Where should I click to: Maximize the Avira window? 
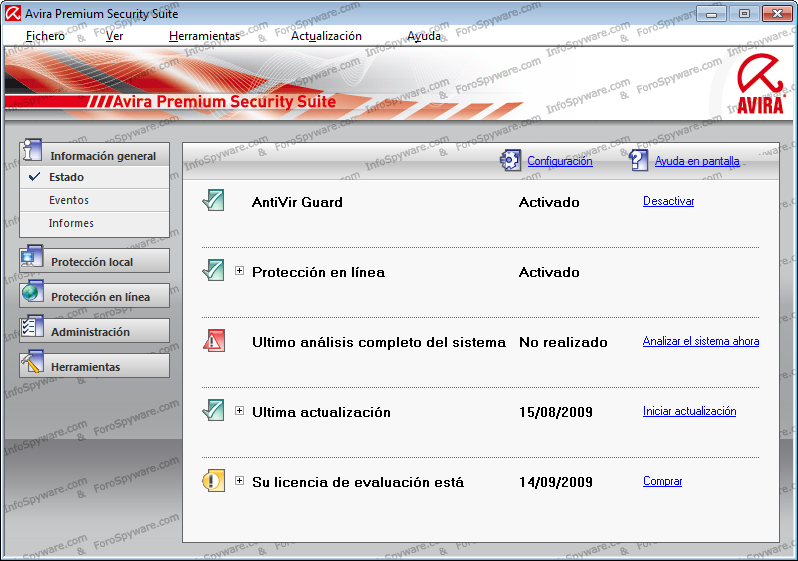744,14
